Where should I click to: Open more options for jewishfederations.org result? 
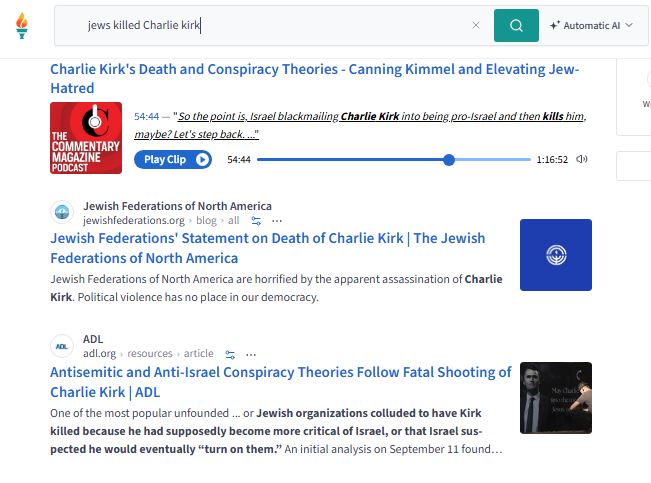(277, 221)
